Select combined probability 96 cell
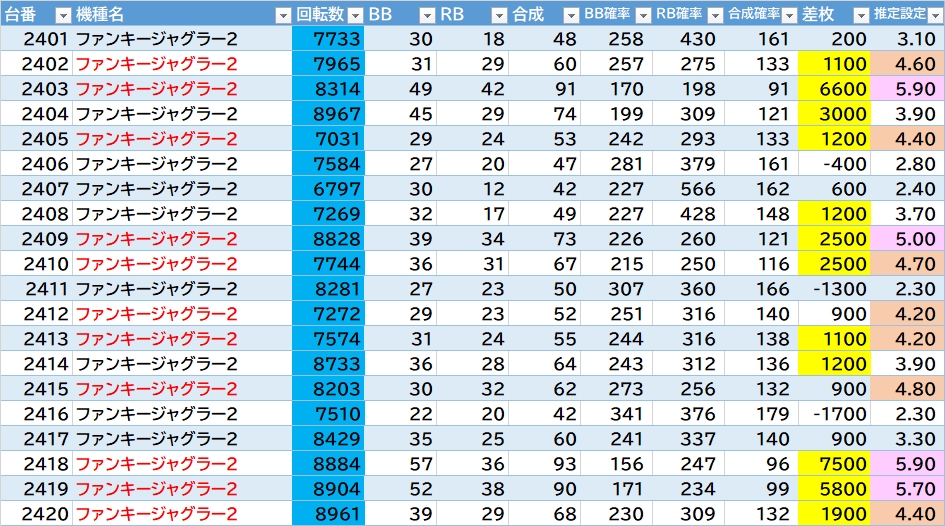This screenshot has width=945, height=526. coord(761,463)
